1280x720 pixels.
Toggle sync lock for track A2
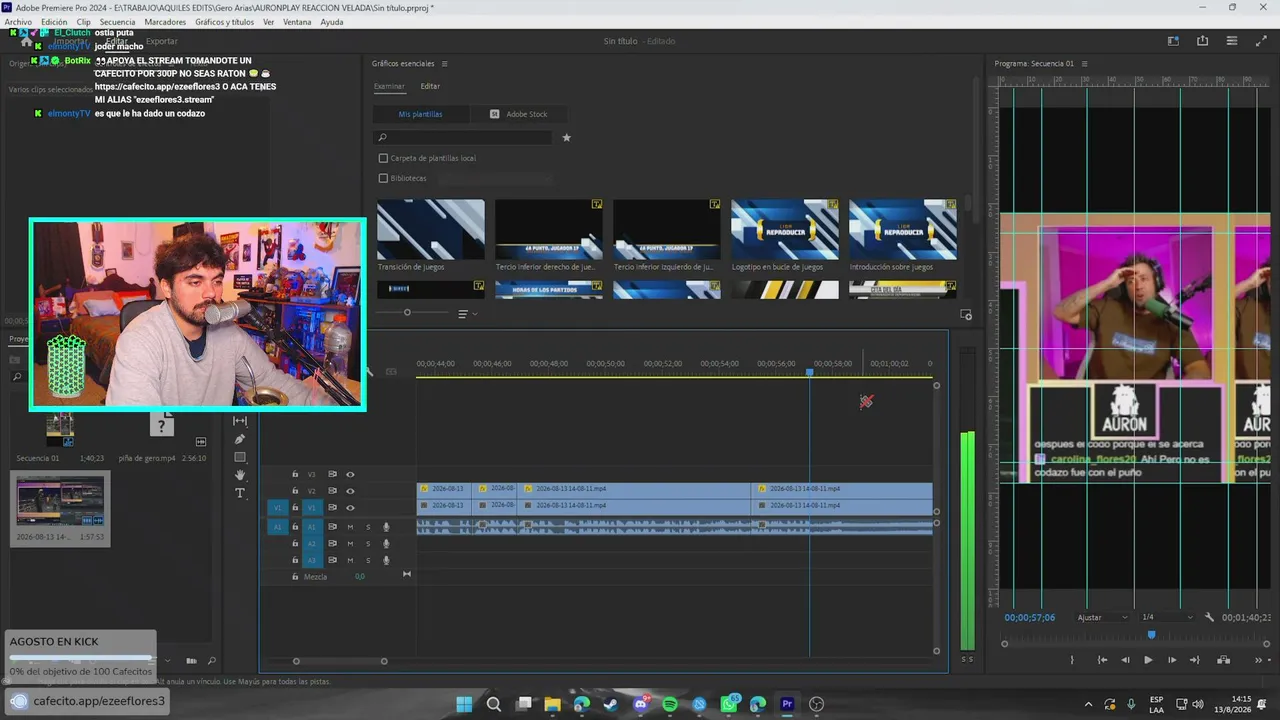[x=332, y=543]
